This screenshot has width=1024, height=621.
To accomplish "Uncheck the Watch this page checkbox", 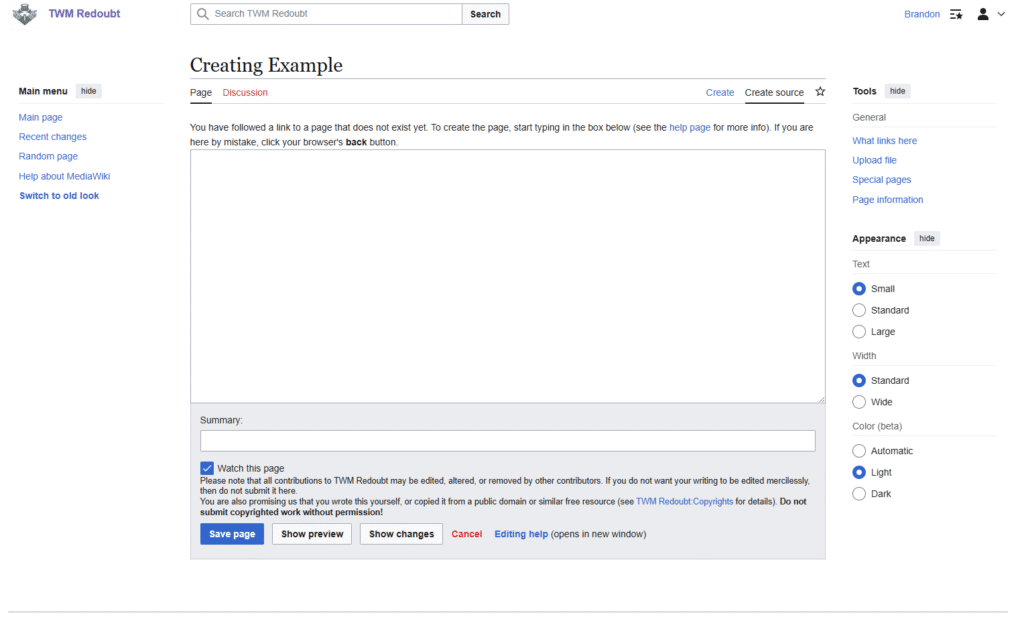I will [207, 468].
